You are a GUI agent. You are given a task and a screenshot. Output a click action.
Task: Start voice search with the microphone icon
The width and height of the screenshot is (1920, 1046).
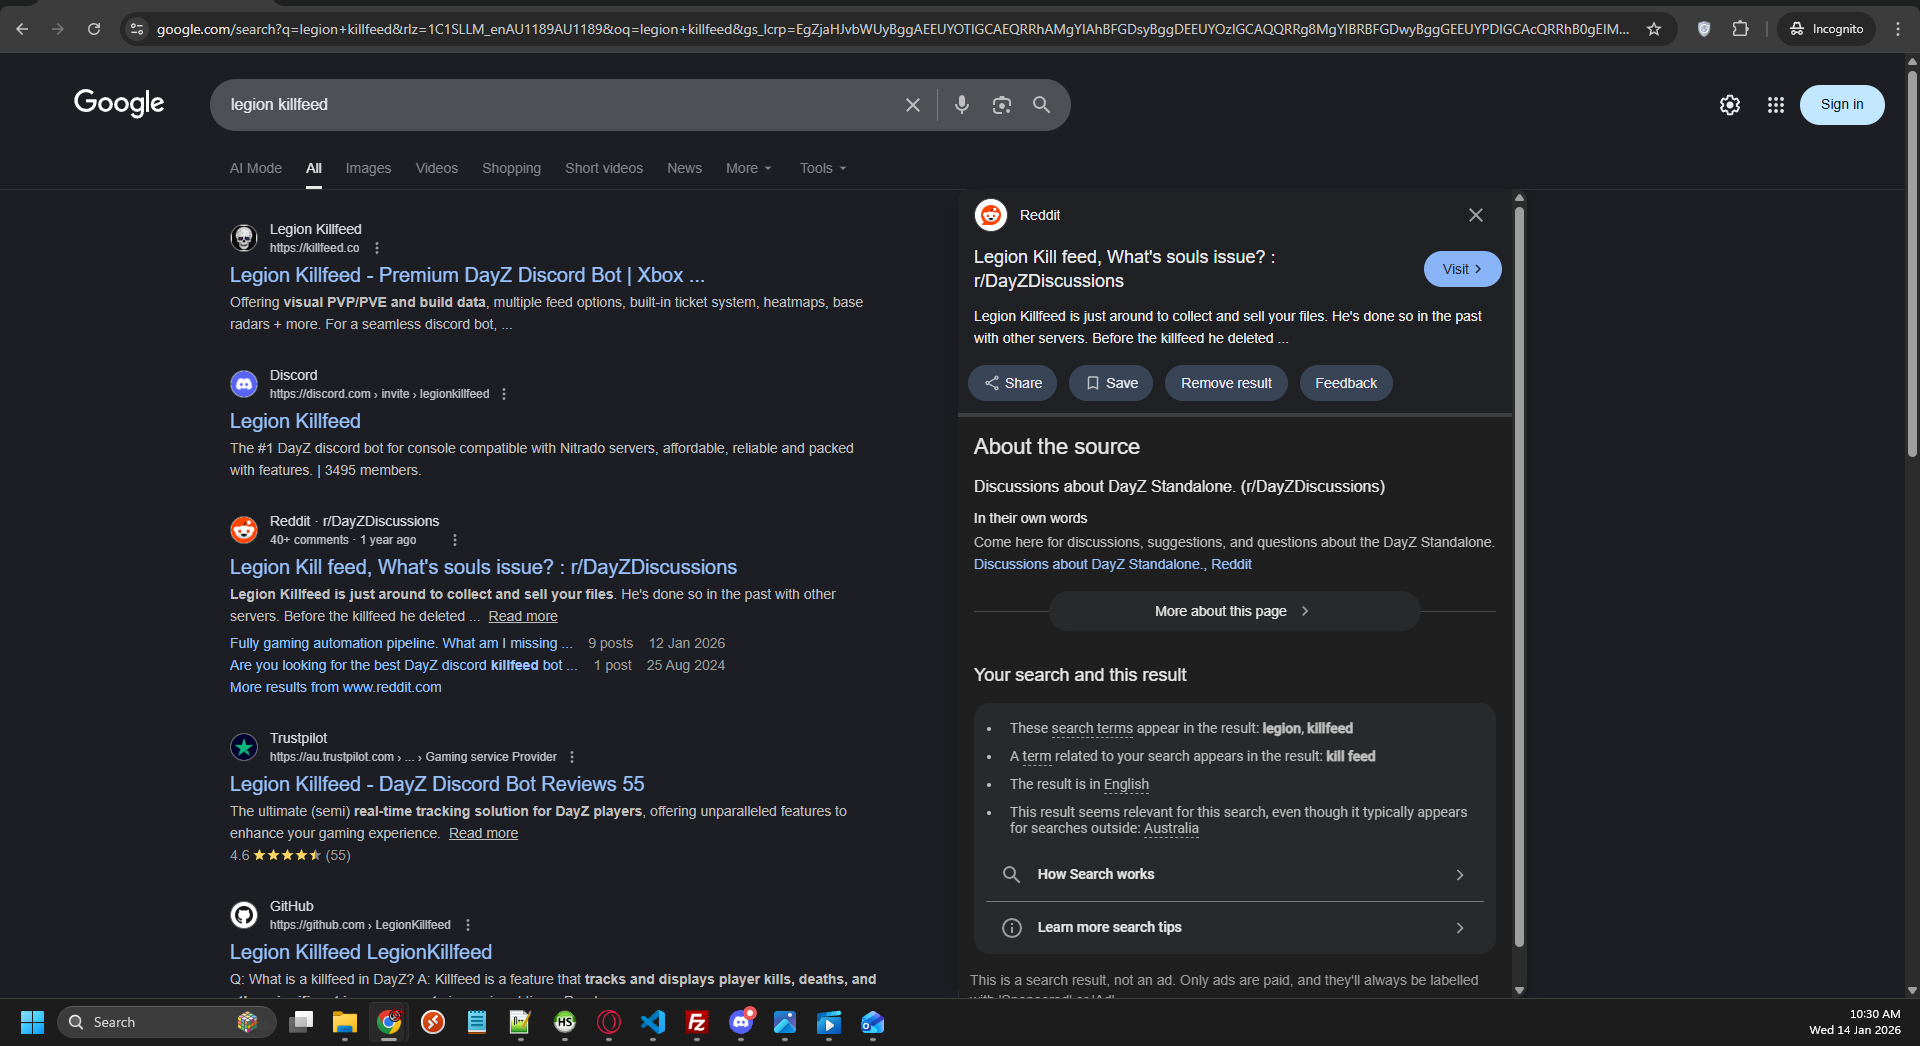point(962,105)
